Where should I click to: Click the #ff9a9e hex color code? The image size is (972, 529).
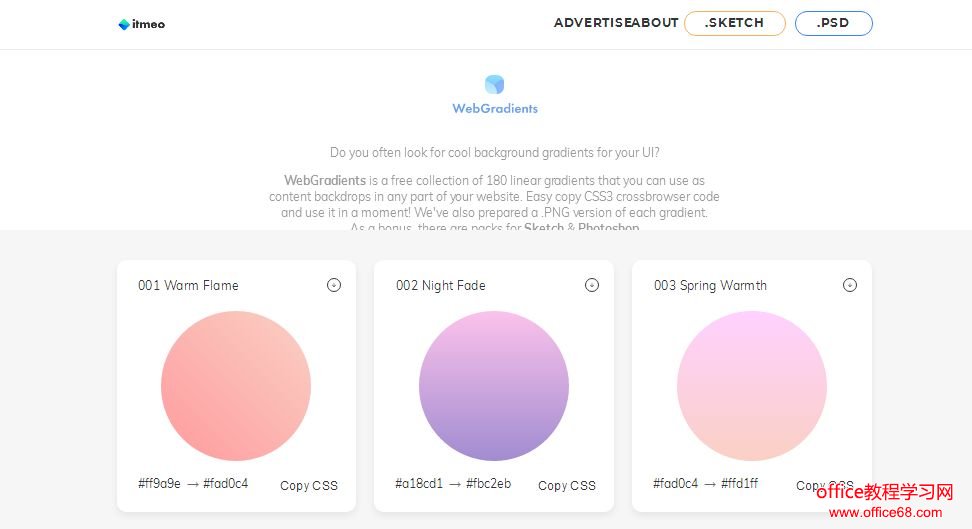coord(160,484)
